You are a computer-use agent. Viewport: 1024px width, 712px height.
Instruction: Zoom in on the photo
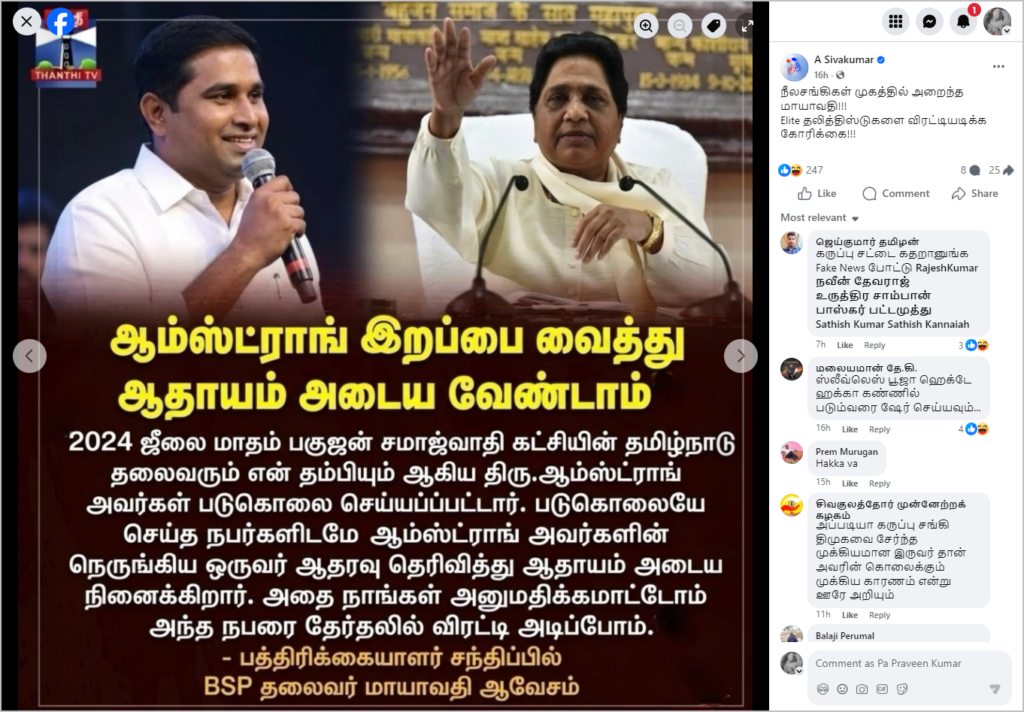[x=647, y=25]
